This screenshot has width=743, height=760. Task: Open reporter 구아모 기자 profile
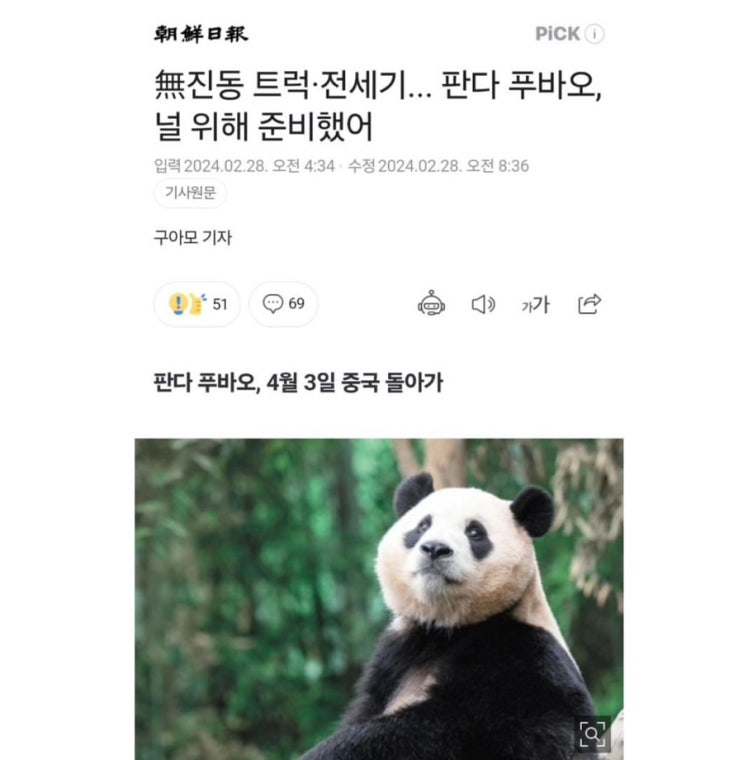[x=193, y=238]
